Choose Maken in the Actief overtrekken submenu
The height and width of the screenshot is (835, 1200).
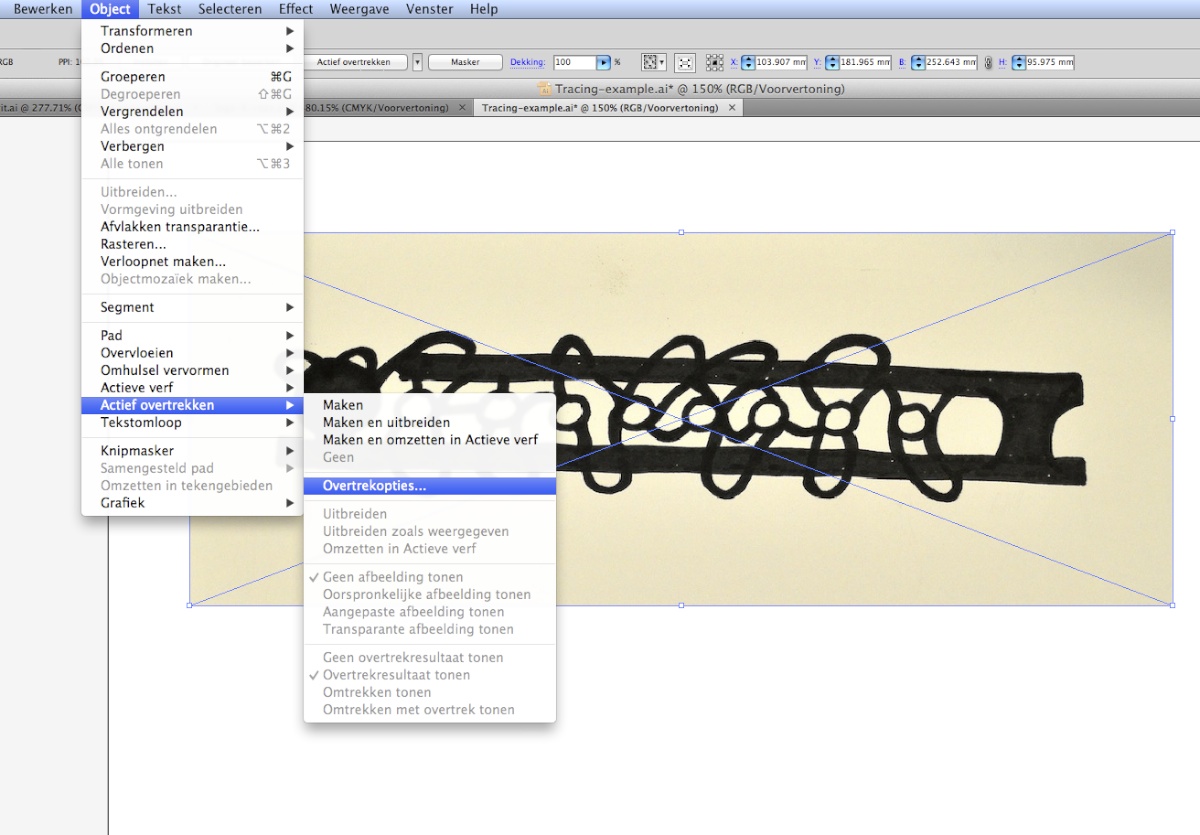click(x=429, y=405)
